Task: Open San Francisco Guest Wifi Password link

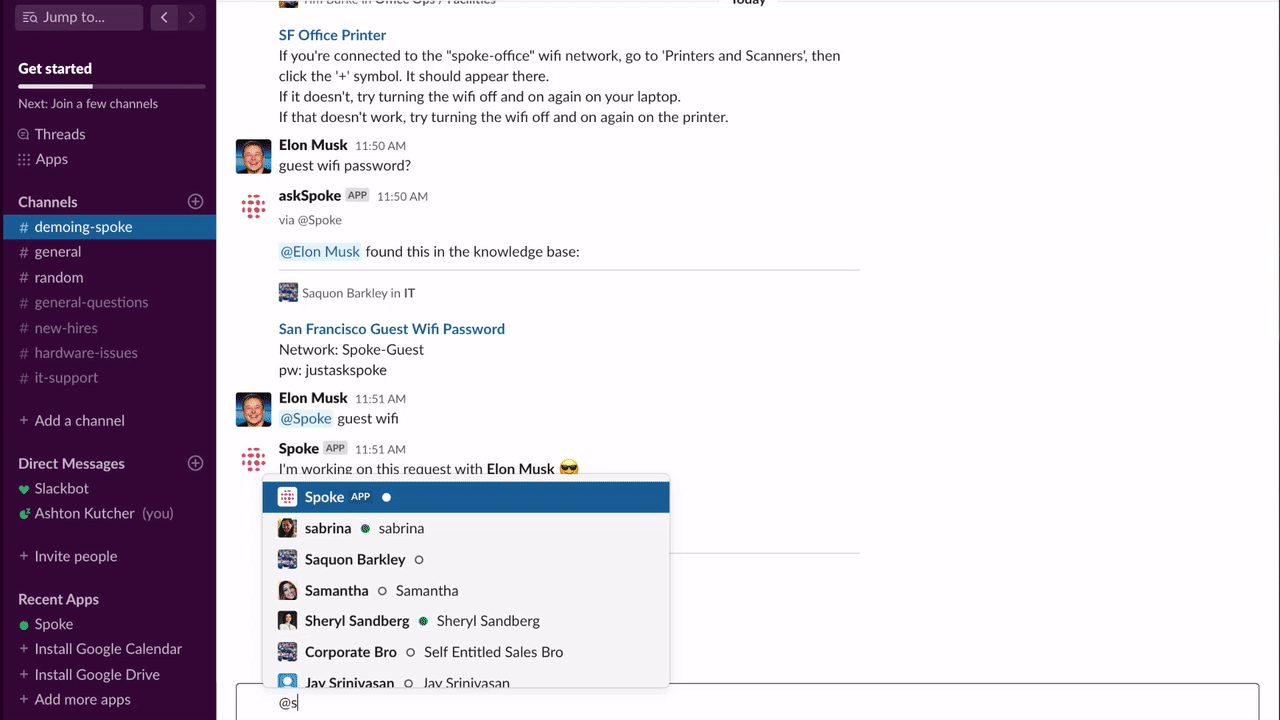Action: click(x=391, y=329)
